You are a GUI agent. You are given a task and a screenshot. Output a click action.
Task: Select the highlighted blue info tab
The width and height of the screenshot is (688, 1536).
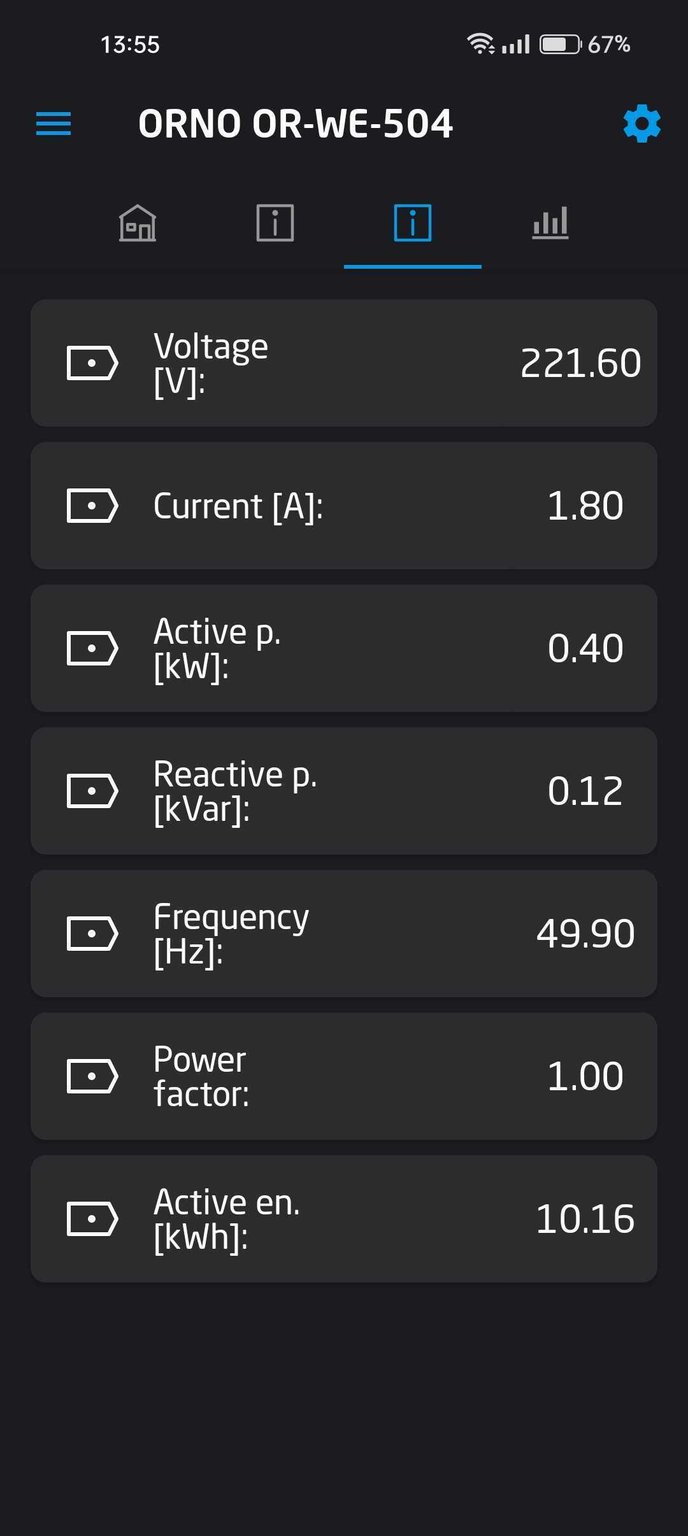(x=412, y=222)
